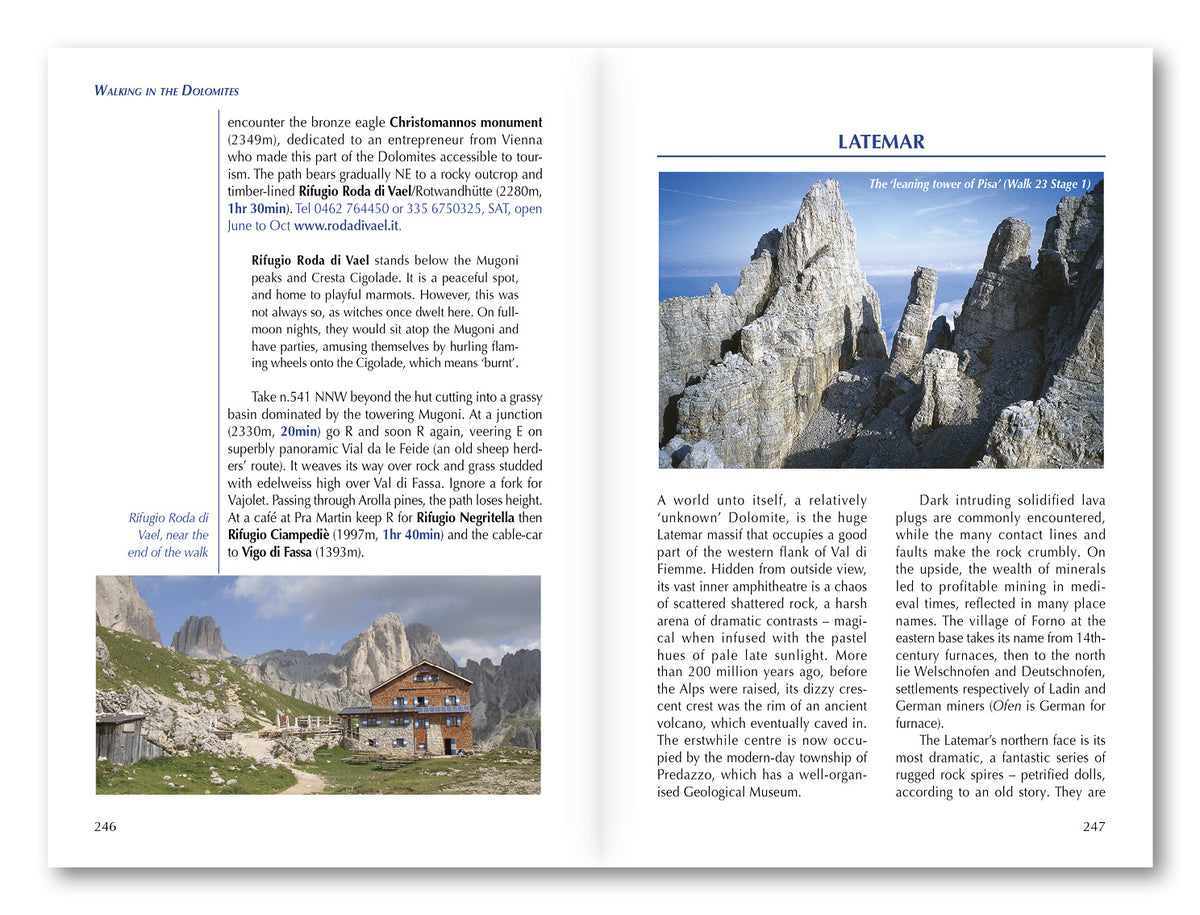This screenshot has height=915, width=1200.
Task: Click the bold text 'Christomannos monument'
Action: tap(466, 123)
